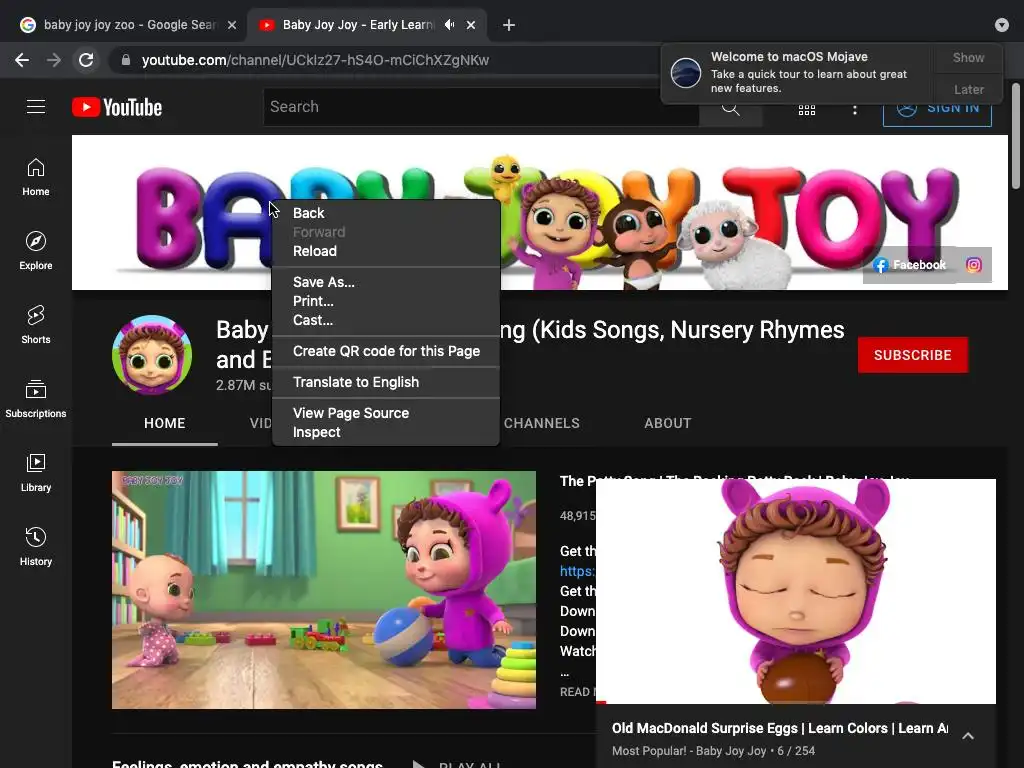This screenshot has width=1024, height=768.
Task: Click the red SUBSCRIBE button
Action: 912,355
